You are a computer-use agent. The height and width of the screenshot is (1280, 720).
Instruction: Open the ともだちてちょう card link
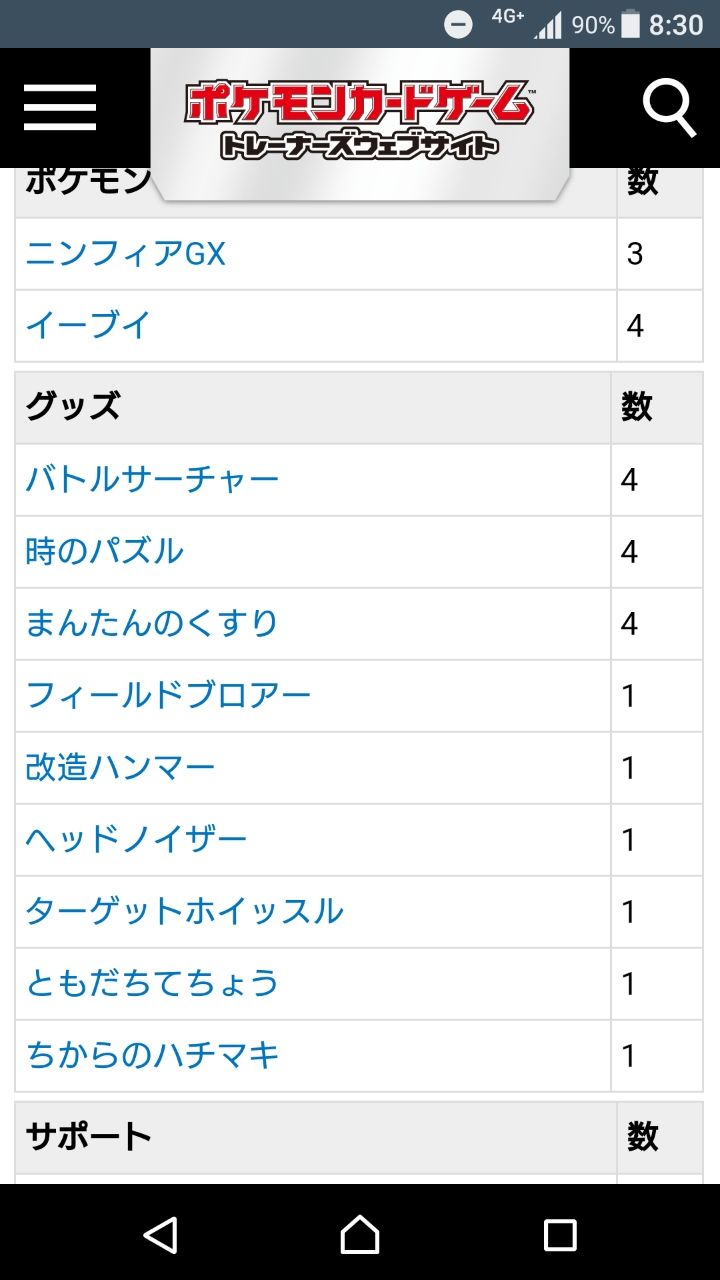152,984
